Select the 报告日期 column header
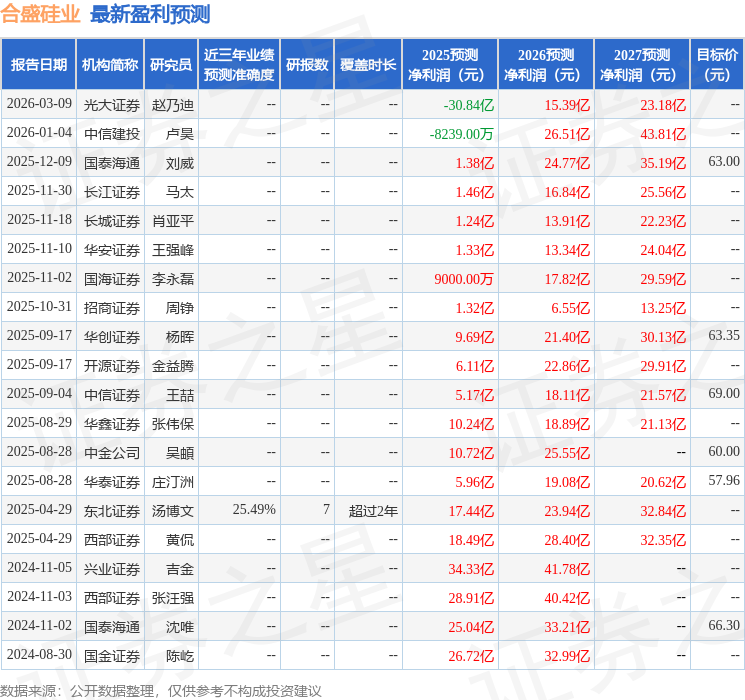This screenshot has width=745, height=700. (39, 65)
